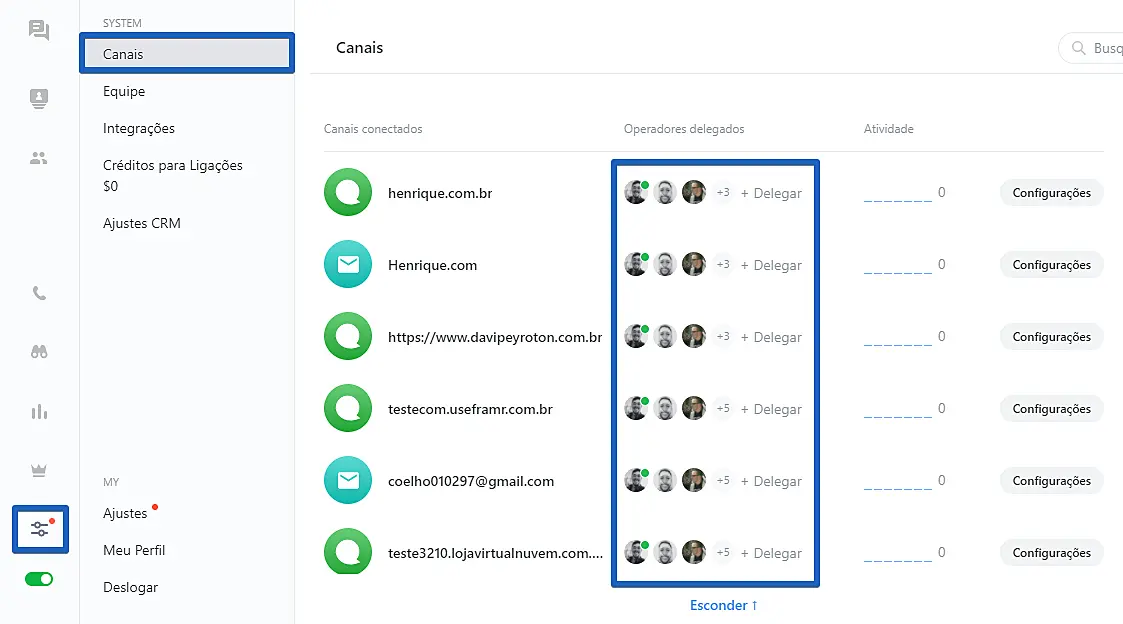Click the teste3210.lojavirtualnuvem chat channel icon
Viewport: 1123px width, 624px height.
coord(348,552)
